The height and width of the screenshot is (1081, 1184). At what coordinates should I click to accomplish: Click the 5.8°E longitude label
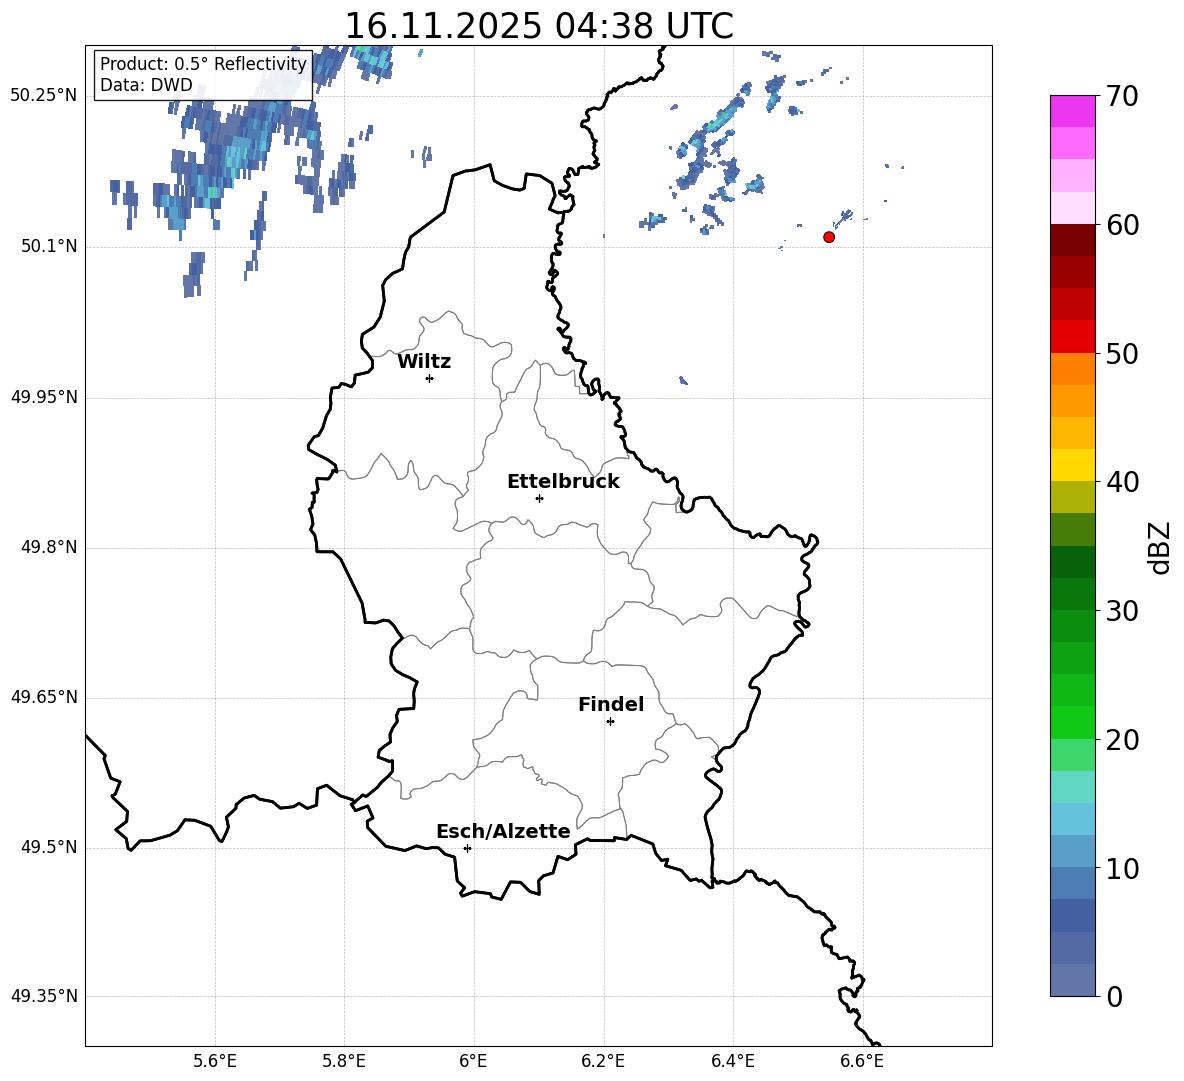click(344, 1061)
